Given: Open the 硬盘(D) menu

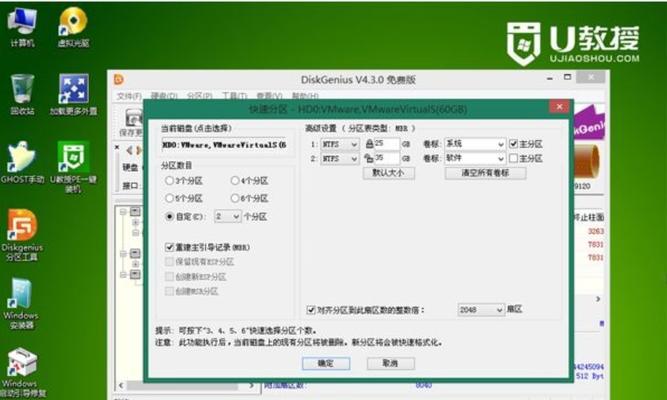Looking at the screenshot, I should tap(164, 96).
